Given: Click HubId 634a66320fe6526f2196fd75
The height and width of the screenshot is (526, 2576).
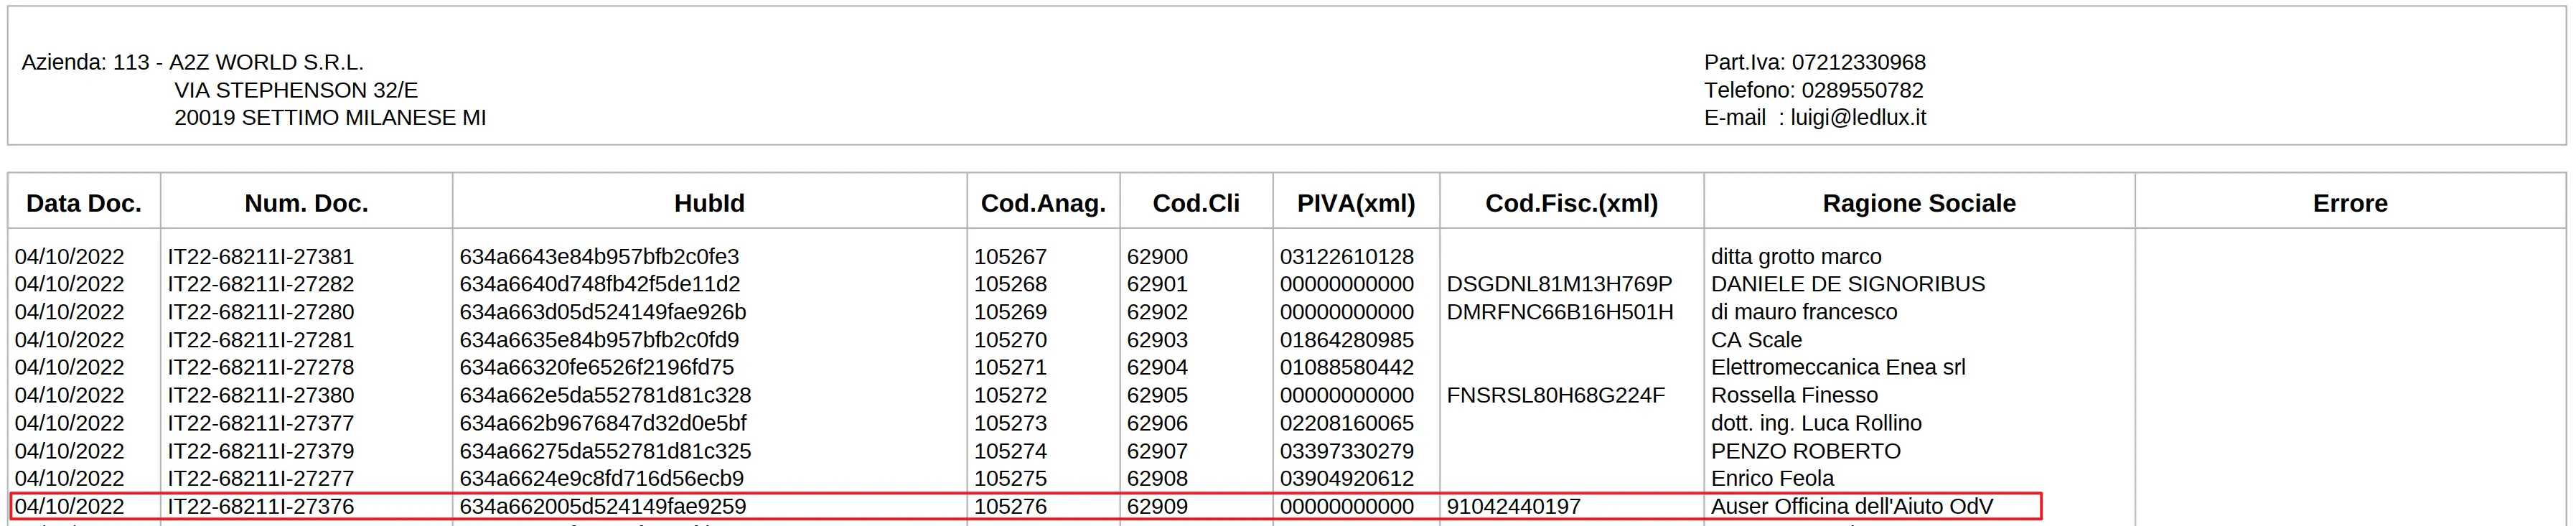Looking at the screenshot, I should click(x=596, y=367).
